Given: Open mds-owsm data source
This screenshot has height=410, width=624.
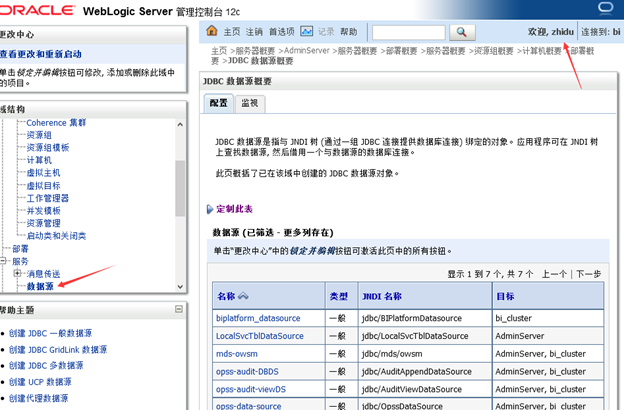Looking at the screenshot, I should point(237,353).
